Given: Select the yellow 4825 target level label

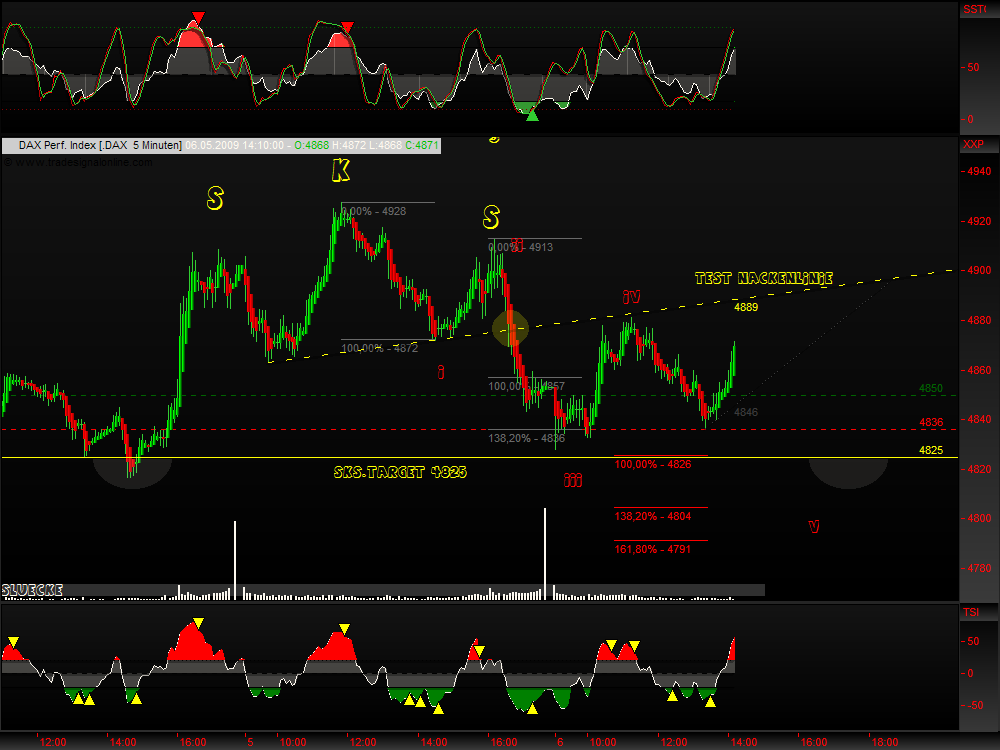Looking at the screenshot, I should 930,450.
